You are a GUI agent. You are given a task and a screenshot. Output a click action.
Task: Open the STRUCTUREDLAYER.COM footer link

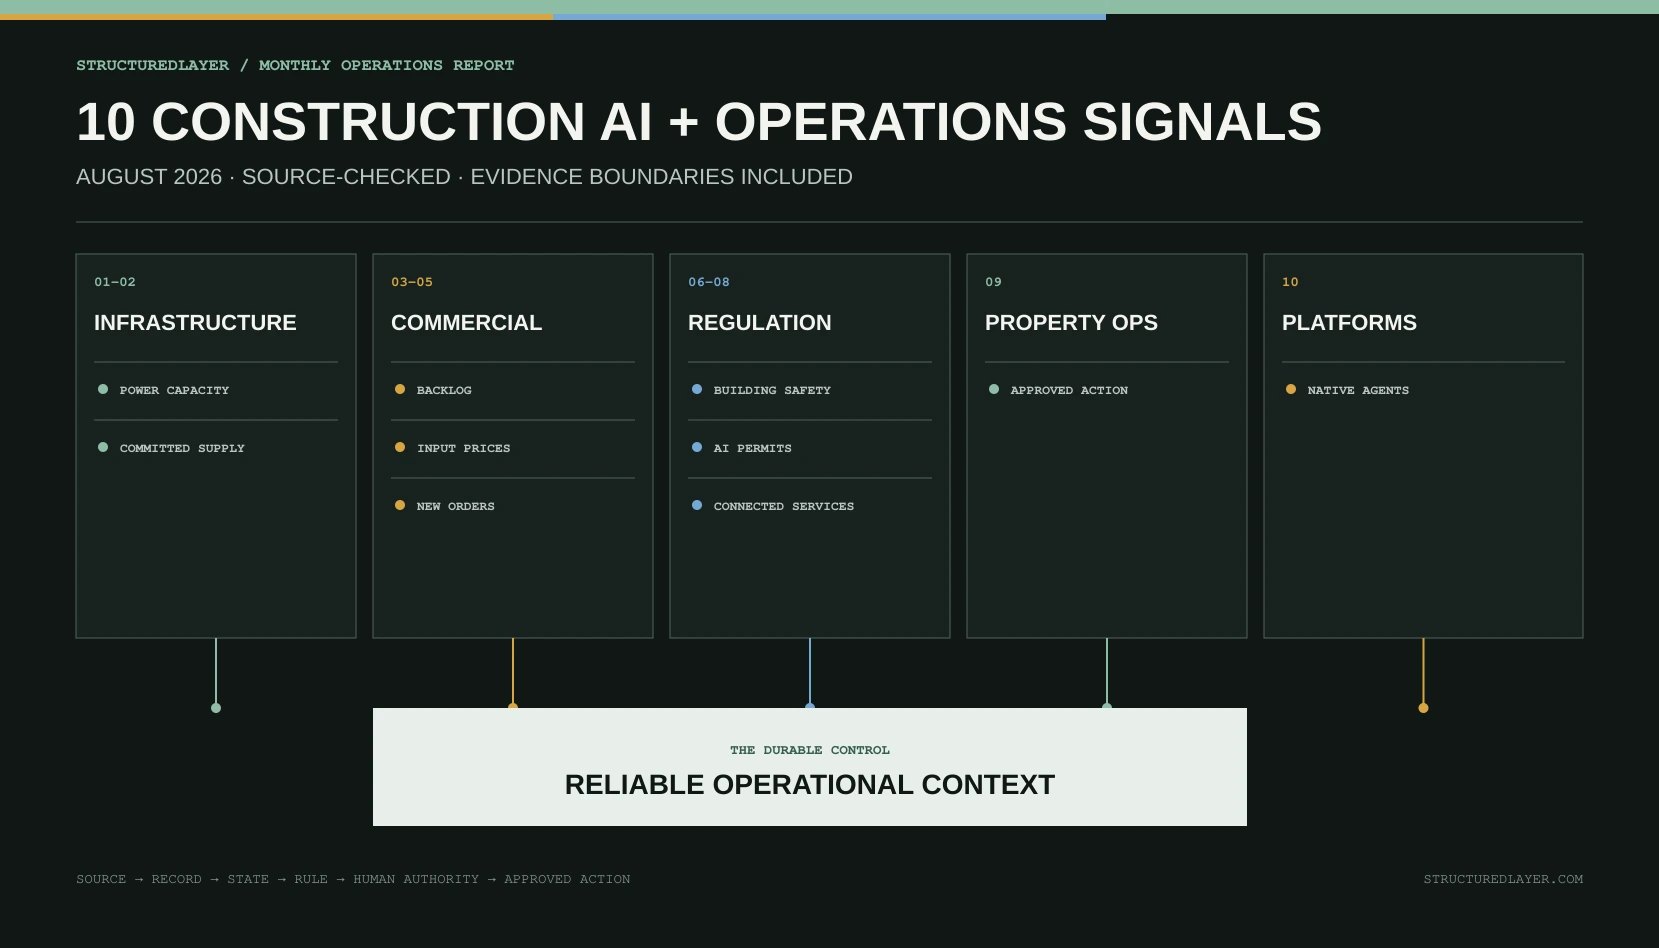1503,880
